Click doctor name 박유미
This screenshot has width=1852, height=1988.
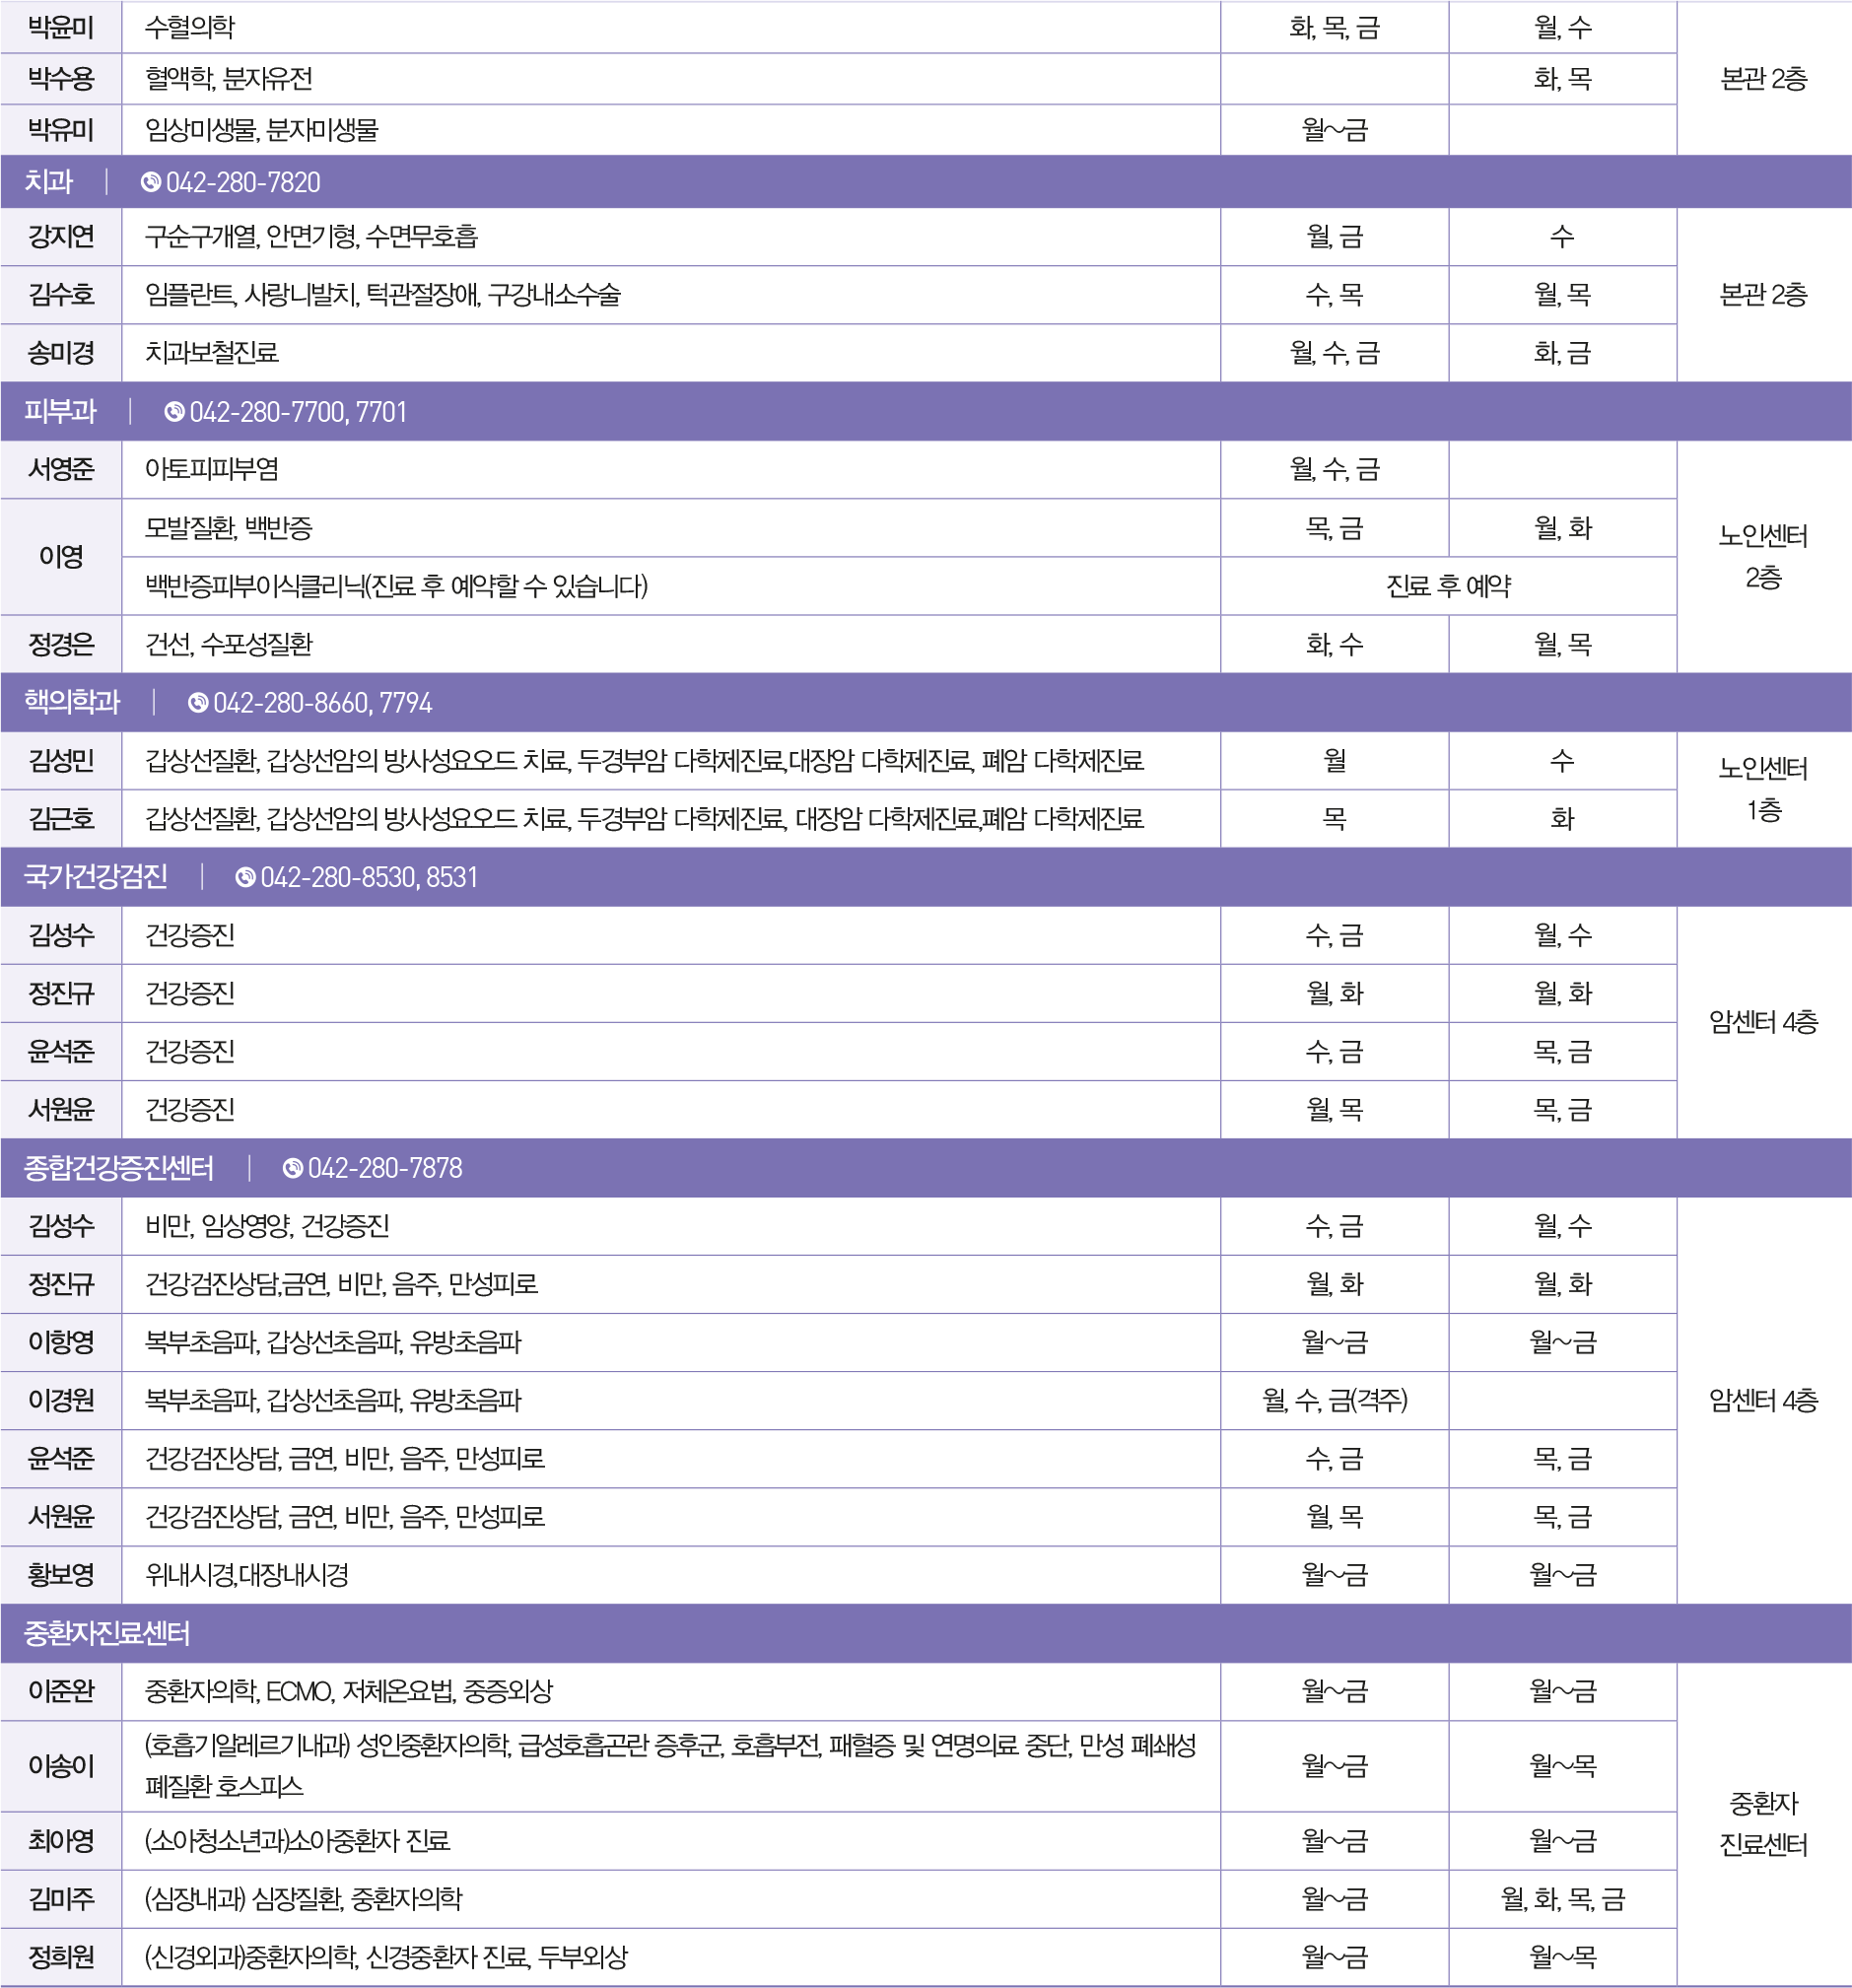61,130
